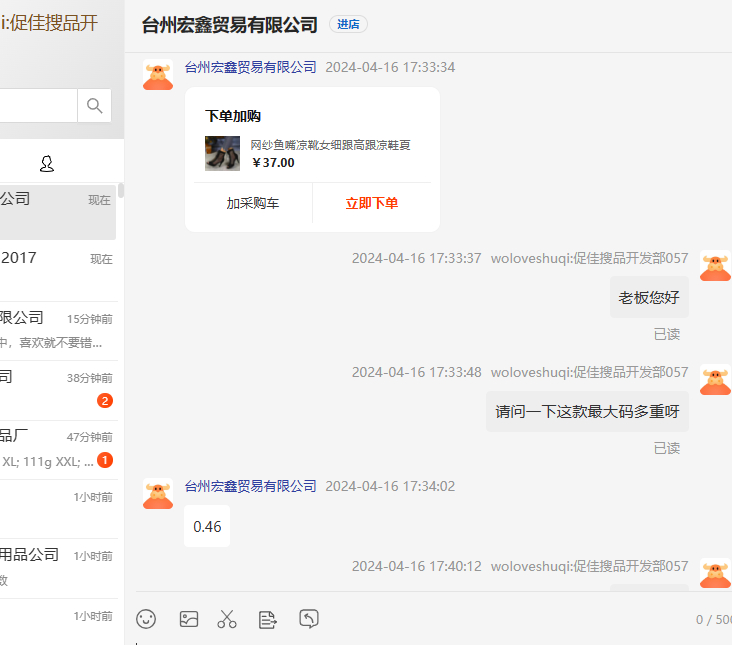Open the emoji picker in chat toolbar
Image resolution: width=732 pixels, height=645 pixels.
click(146, 619)
